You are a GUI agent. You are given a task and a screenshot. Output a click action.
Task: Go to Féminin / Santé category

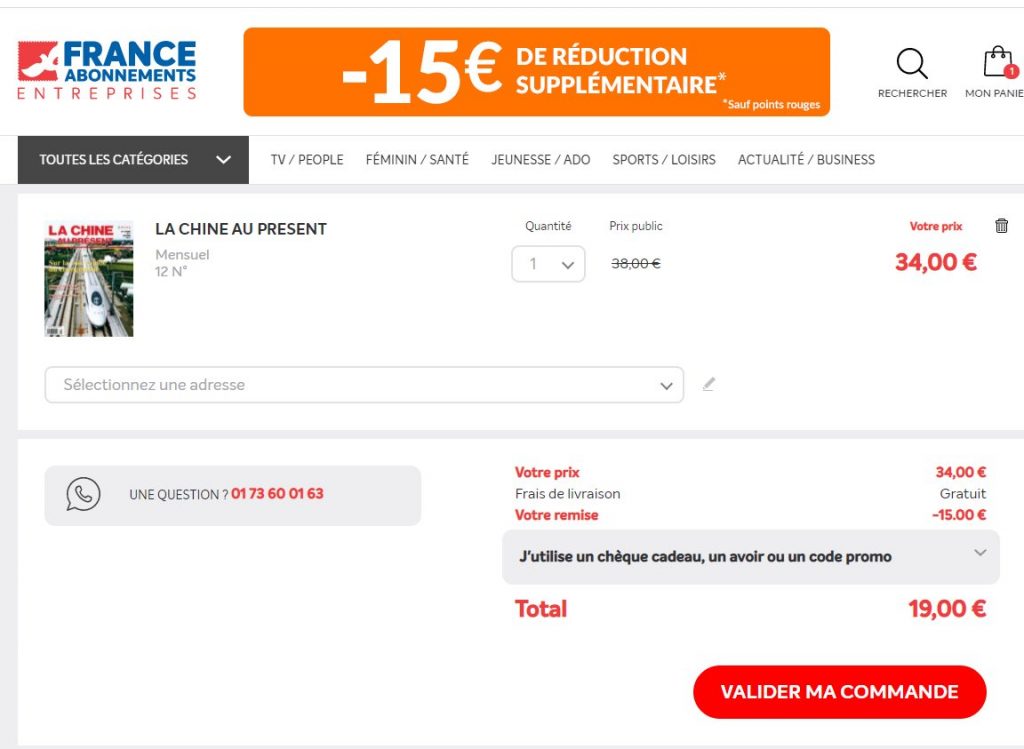click(x=417, y=160)
